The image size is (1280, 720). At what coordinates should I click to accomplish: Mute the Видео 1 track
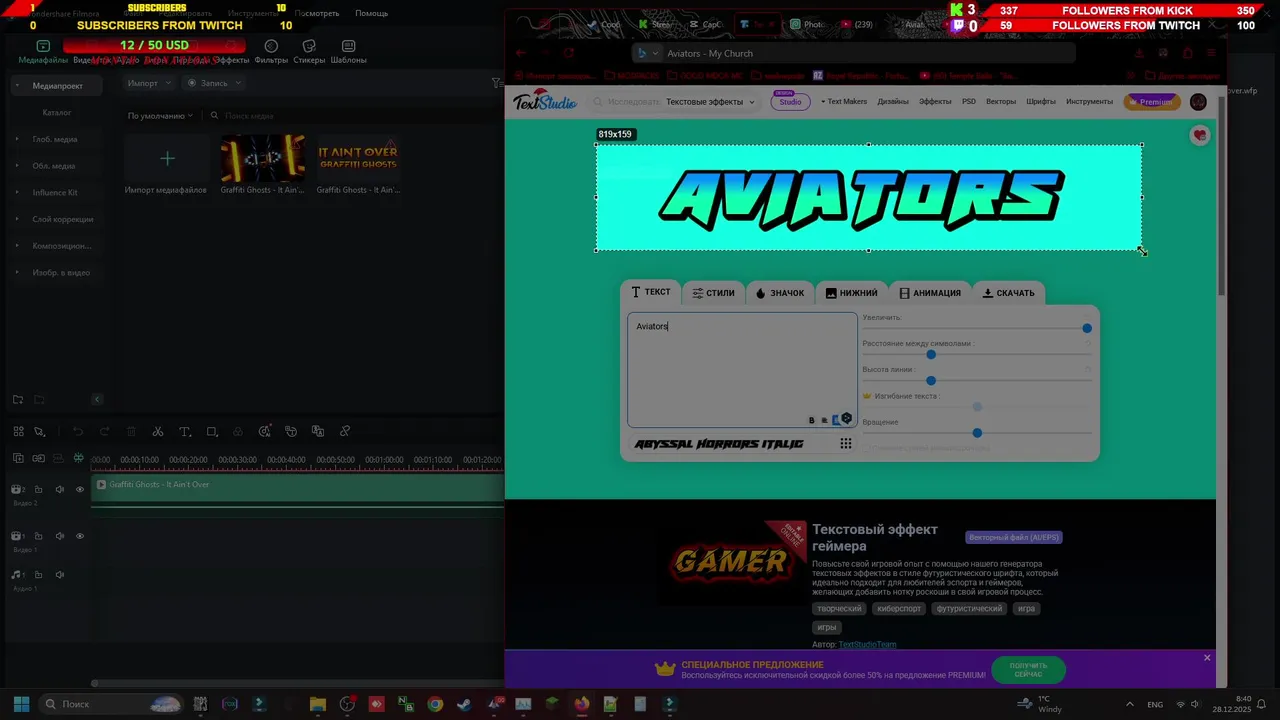pyautogui.click(x=59, y=536)
